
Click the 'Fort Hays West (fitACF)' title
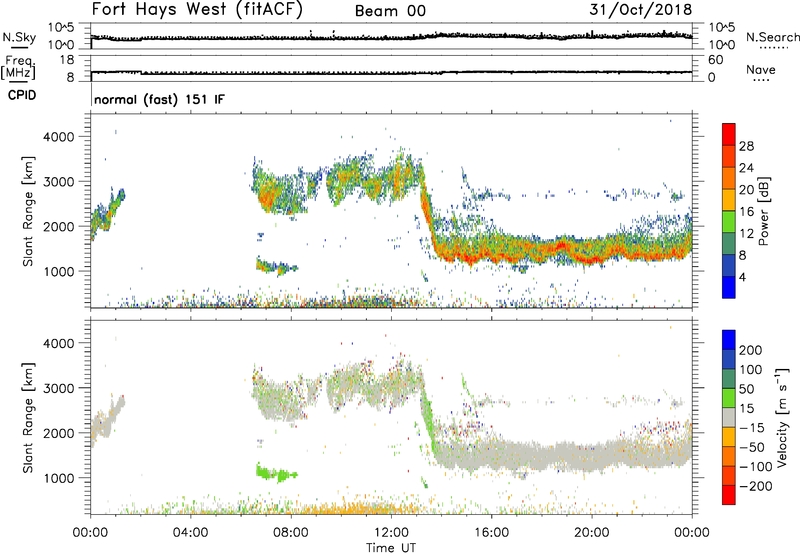click(197, 9)
